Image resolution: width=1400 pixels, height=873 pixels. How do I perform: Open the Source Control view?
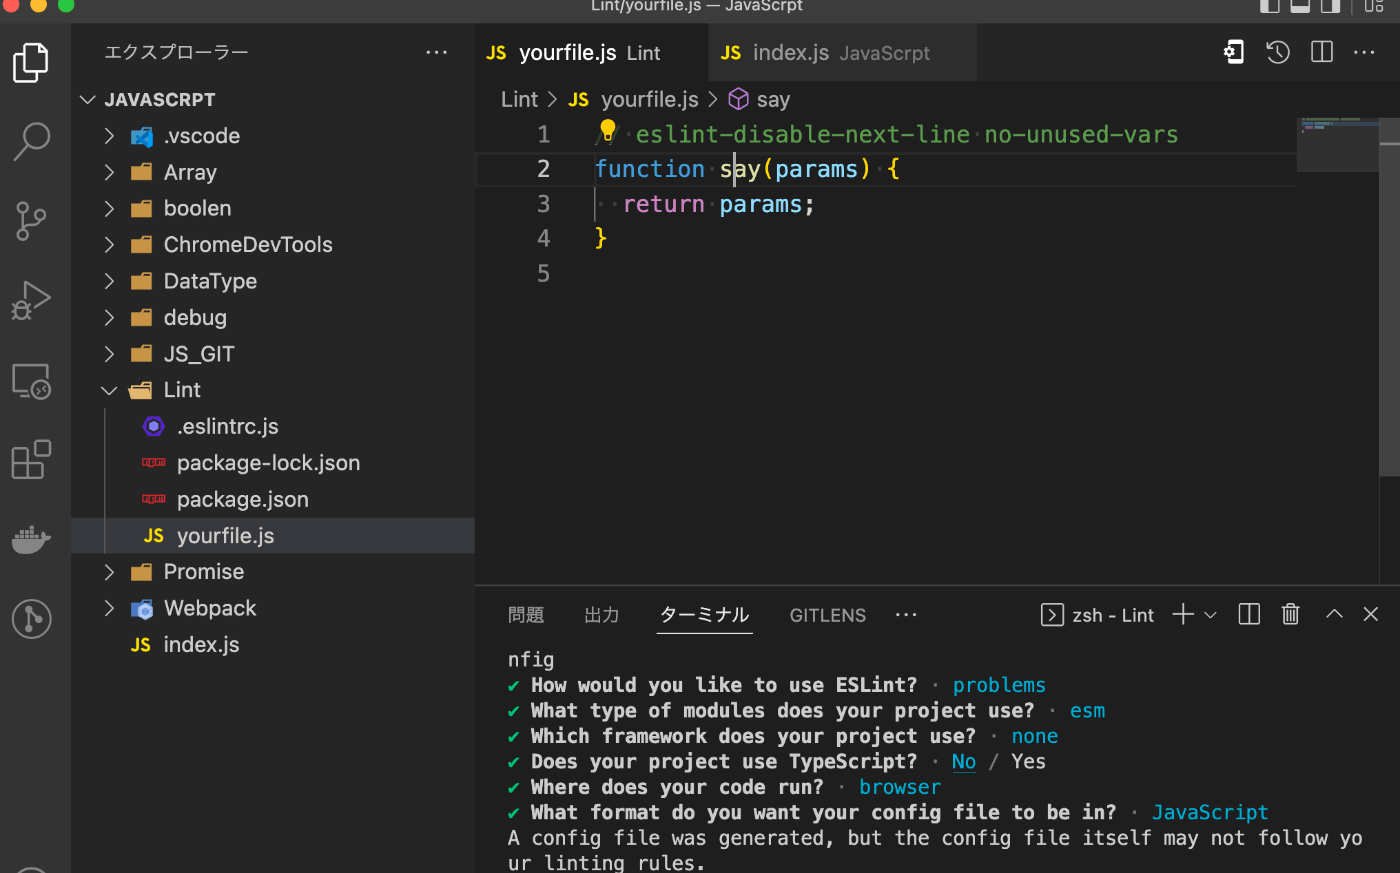tap(31, 221)
